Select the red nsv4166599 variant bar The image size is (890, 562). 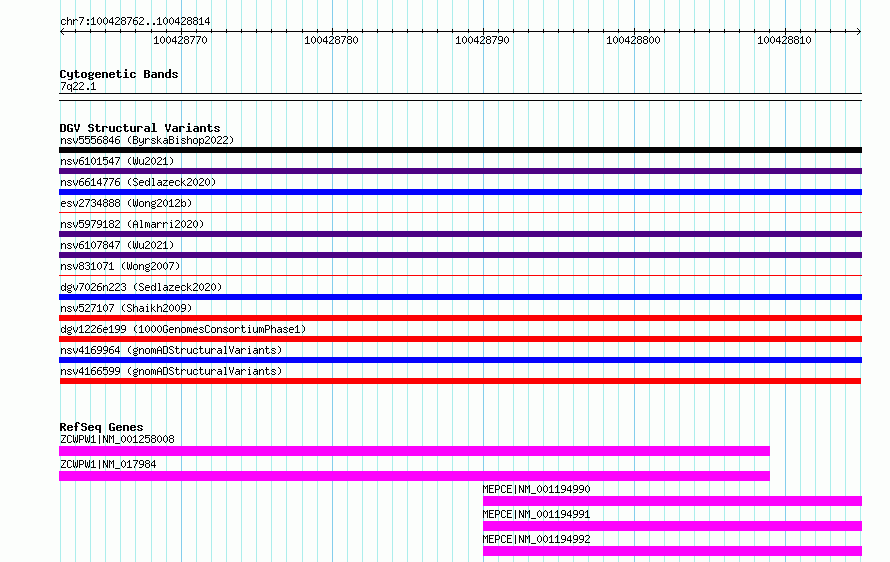coord(460,381)
